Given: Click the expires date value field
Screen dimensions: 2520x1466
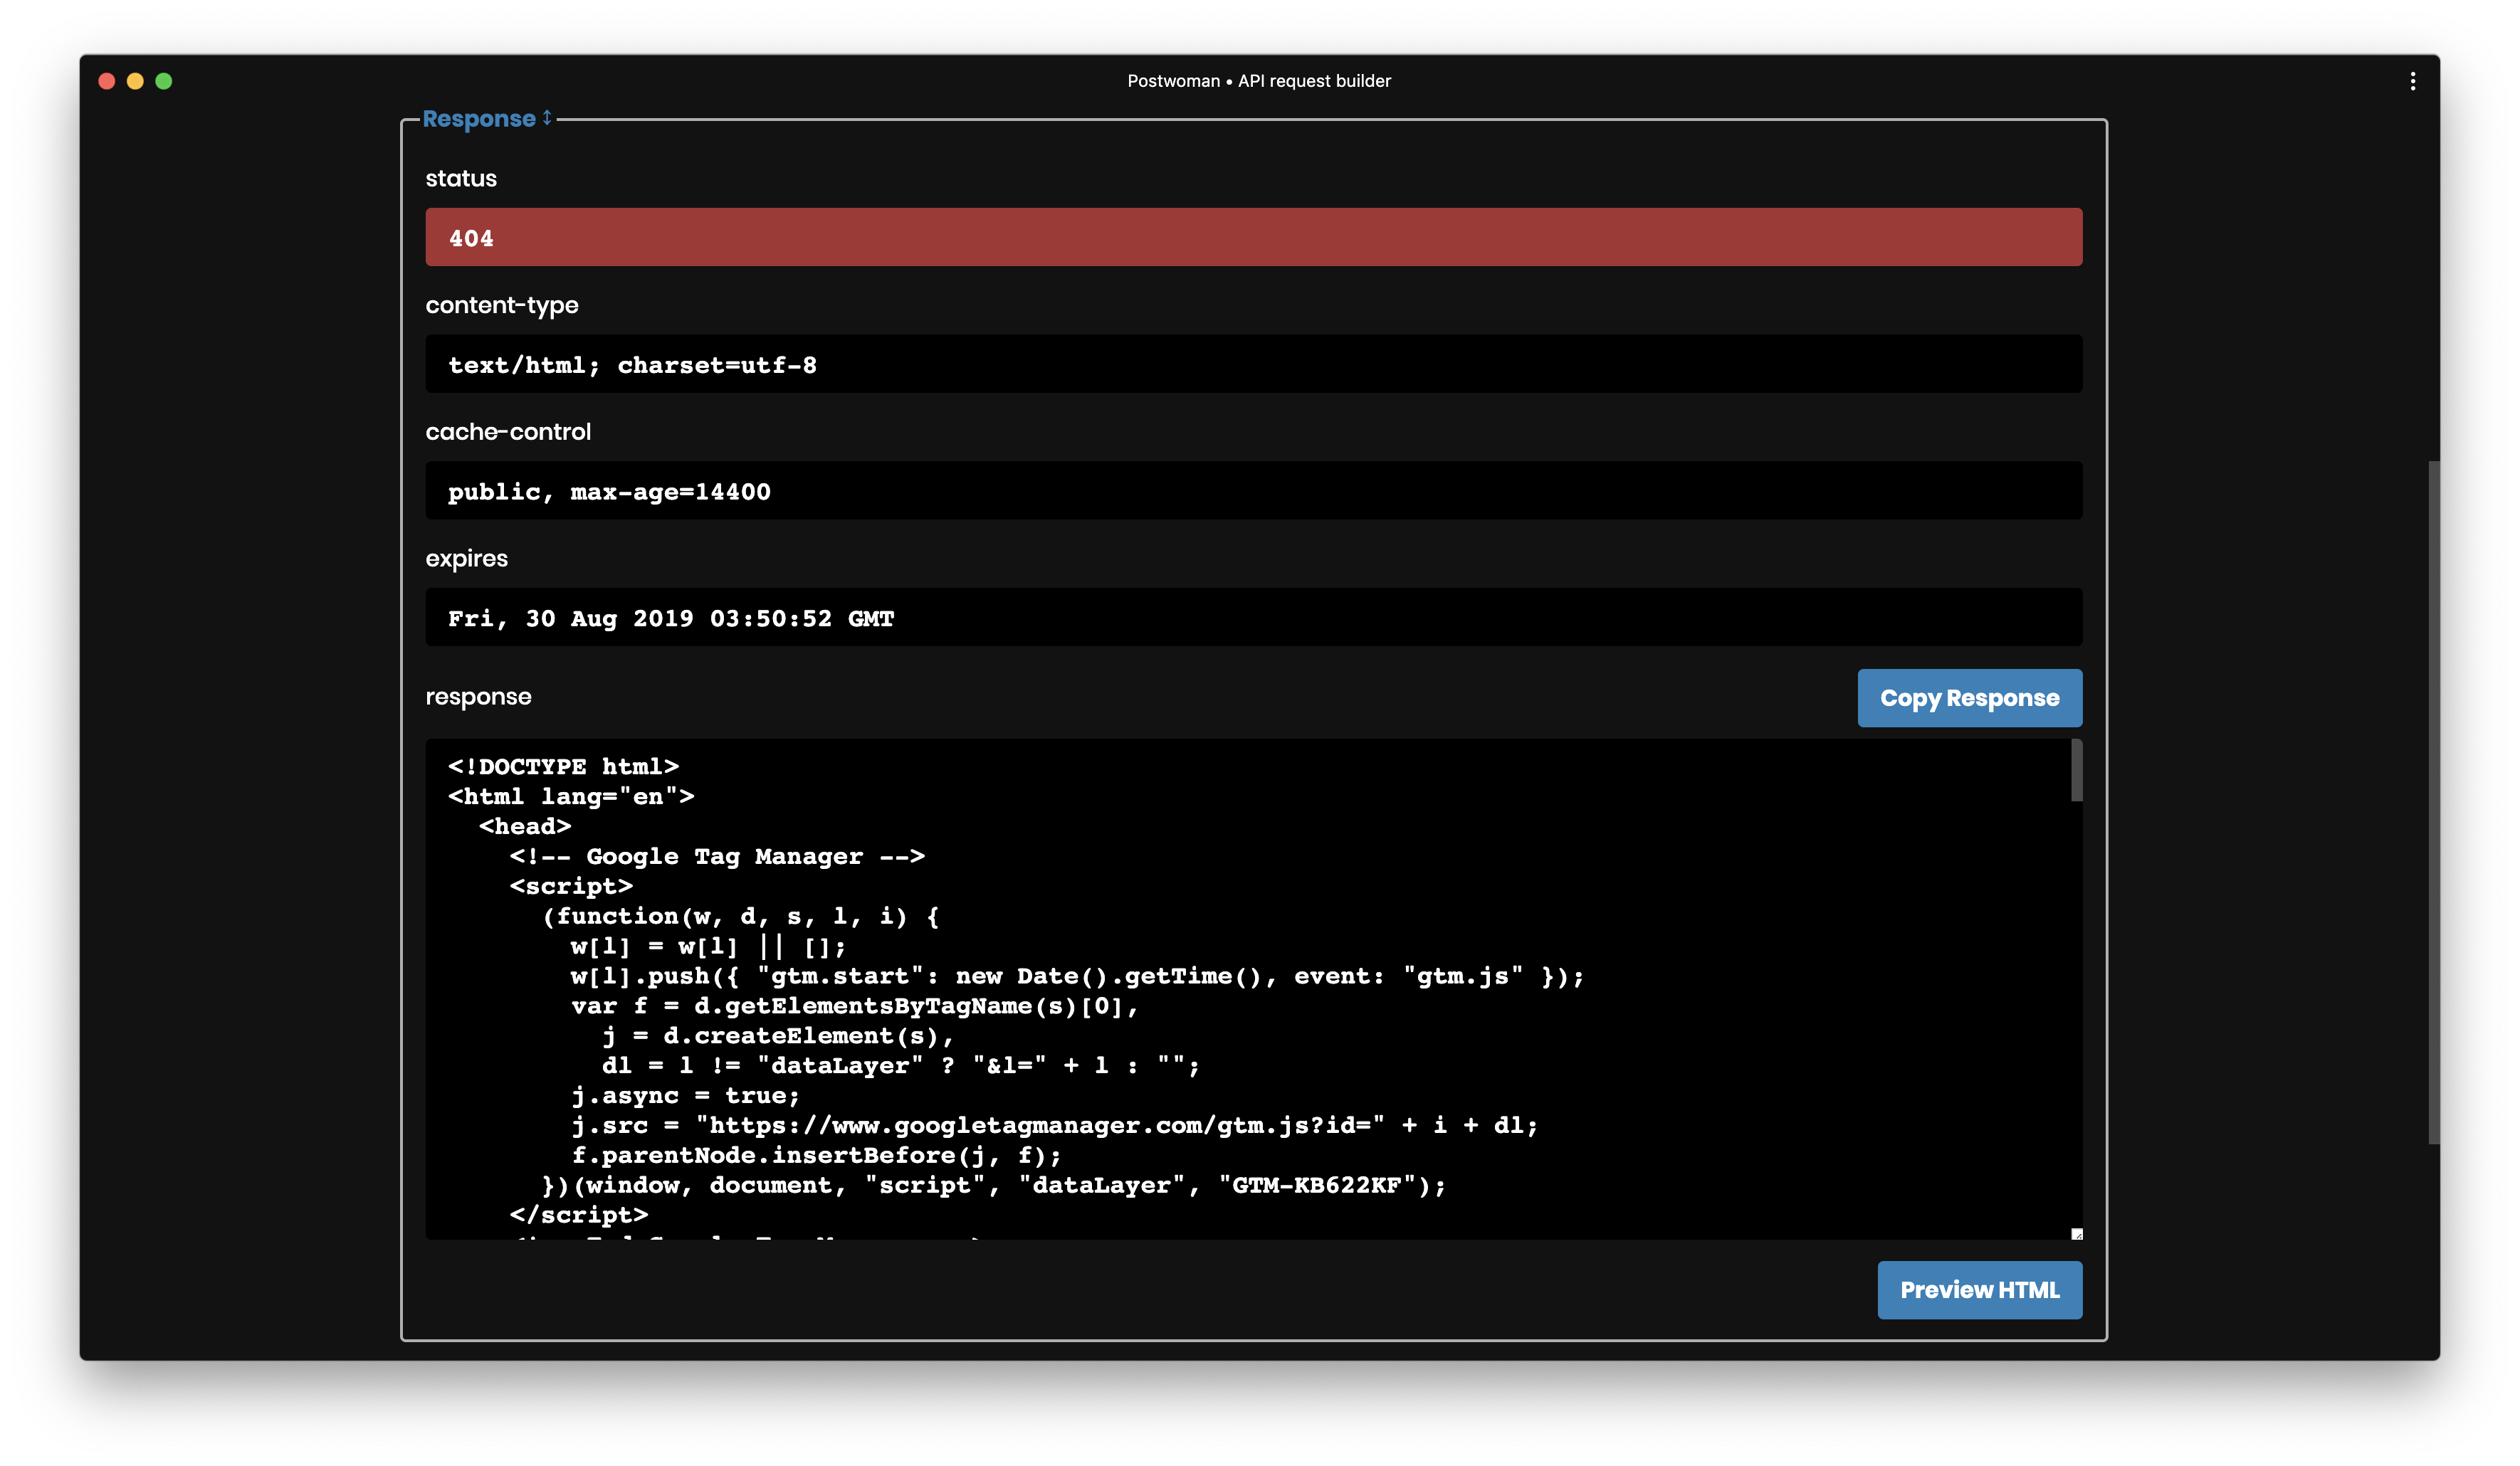Looking at the screenshot, I should (x=1253, y=617).
